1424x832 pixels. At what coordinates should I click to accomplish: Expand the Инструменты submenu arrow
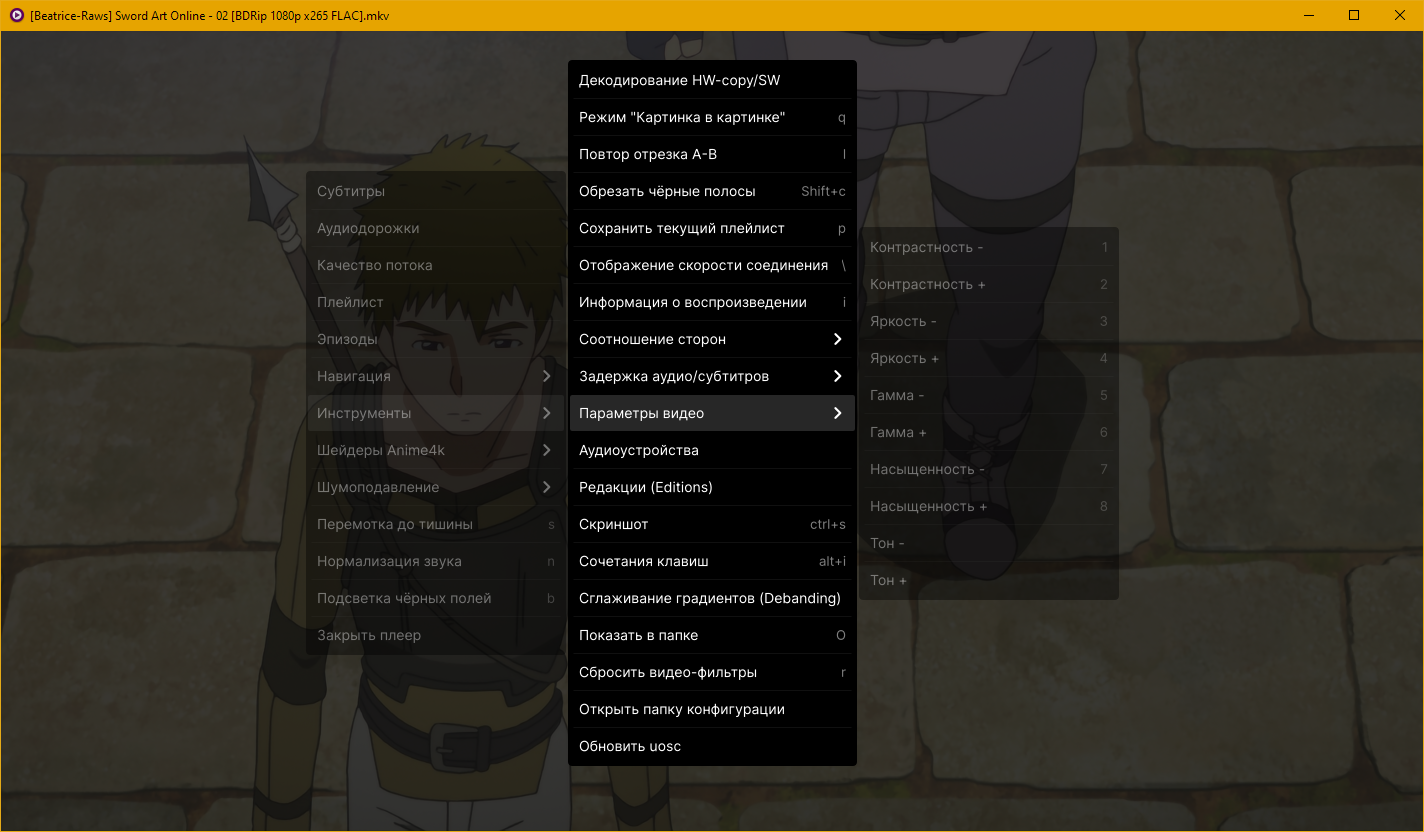coord(547,413)
